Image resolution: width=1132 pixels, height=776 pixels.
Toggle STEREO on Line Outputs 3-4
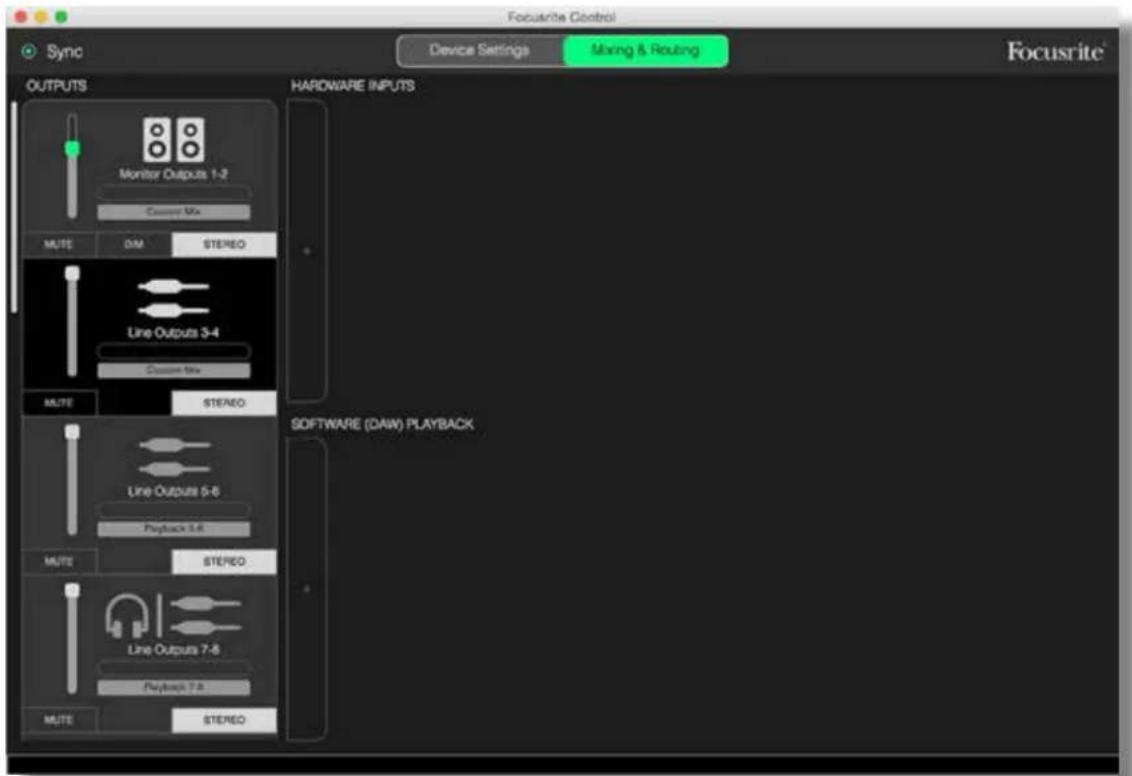[x=224, y=403]
